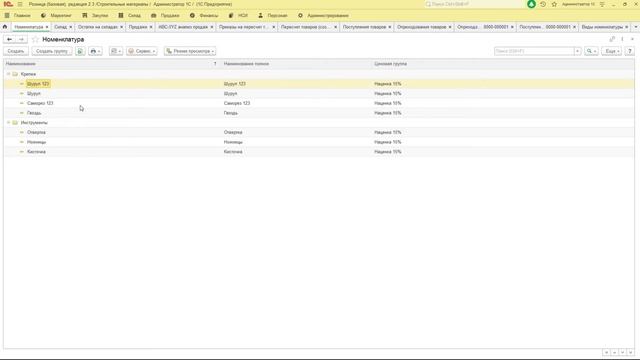The image size is (640, 360).
Task: Click the Создать button
Action: [x=16, y=51]
